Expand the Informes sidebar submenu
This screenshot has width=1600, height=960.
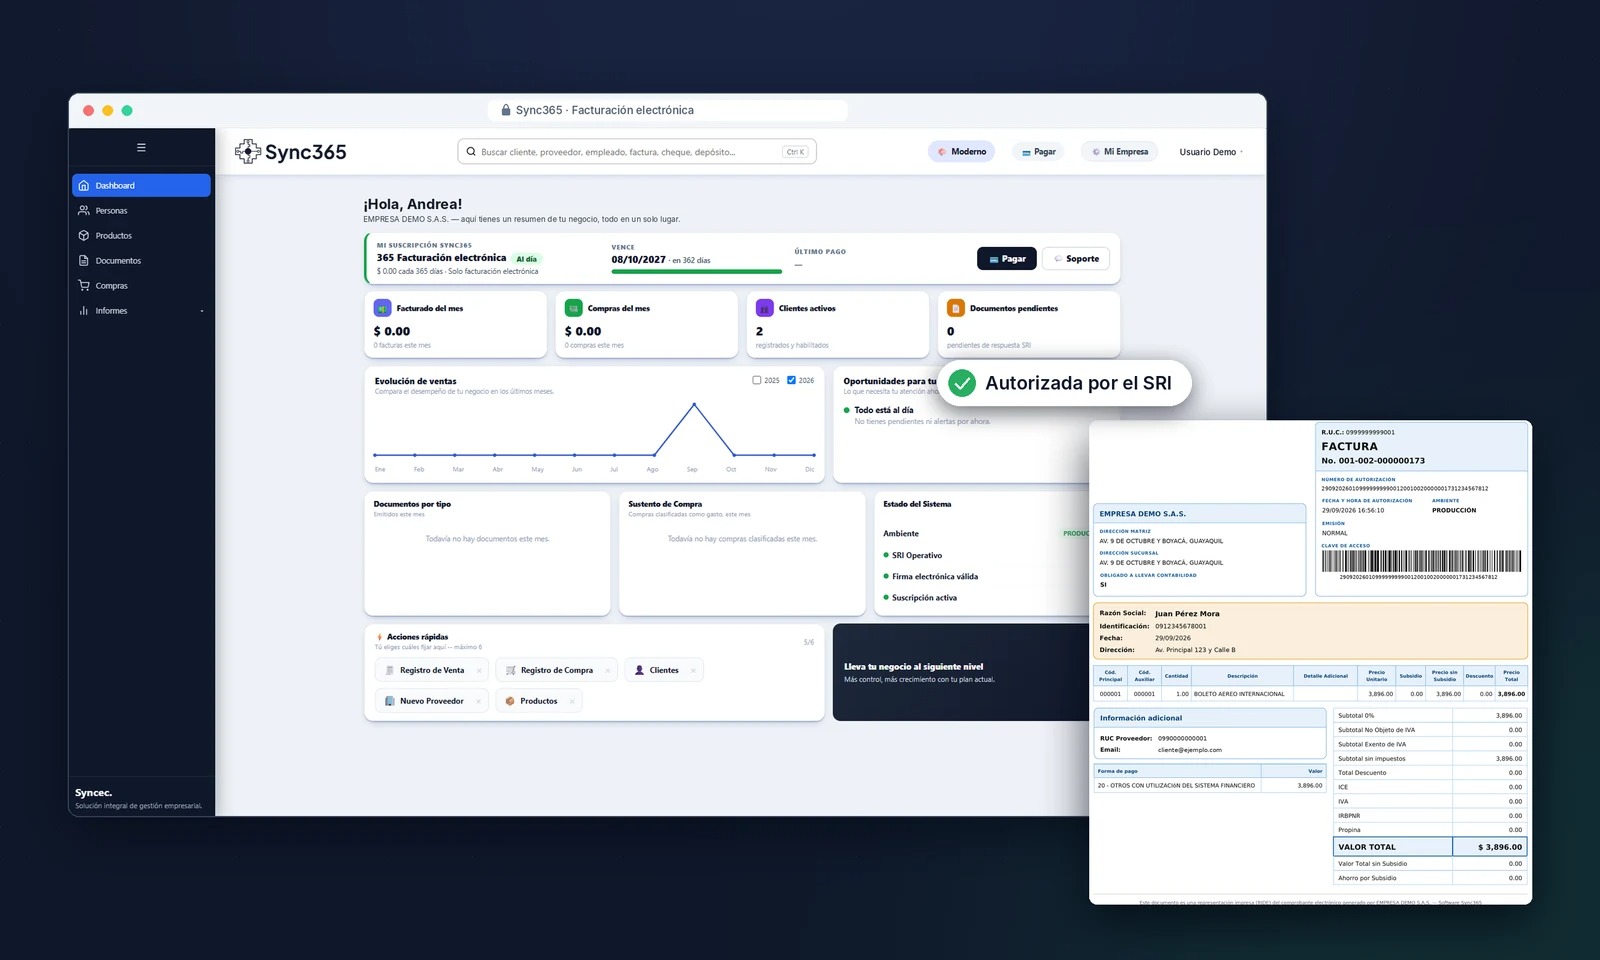tap(202, 311)
